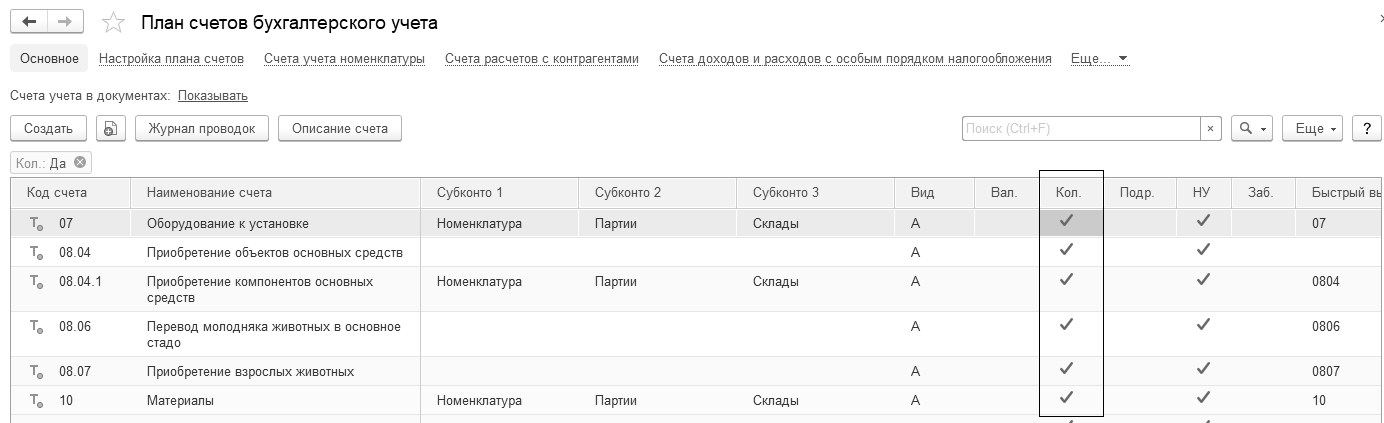Click the forward navigation arrow
This screenshot has height=423, width=1384.
click(x=65, y=22)
